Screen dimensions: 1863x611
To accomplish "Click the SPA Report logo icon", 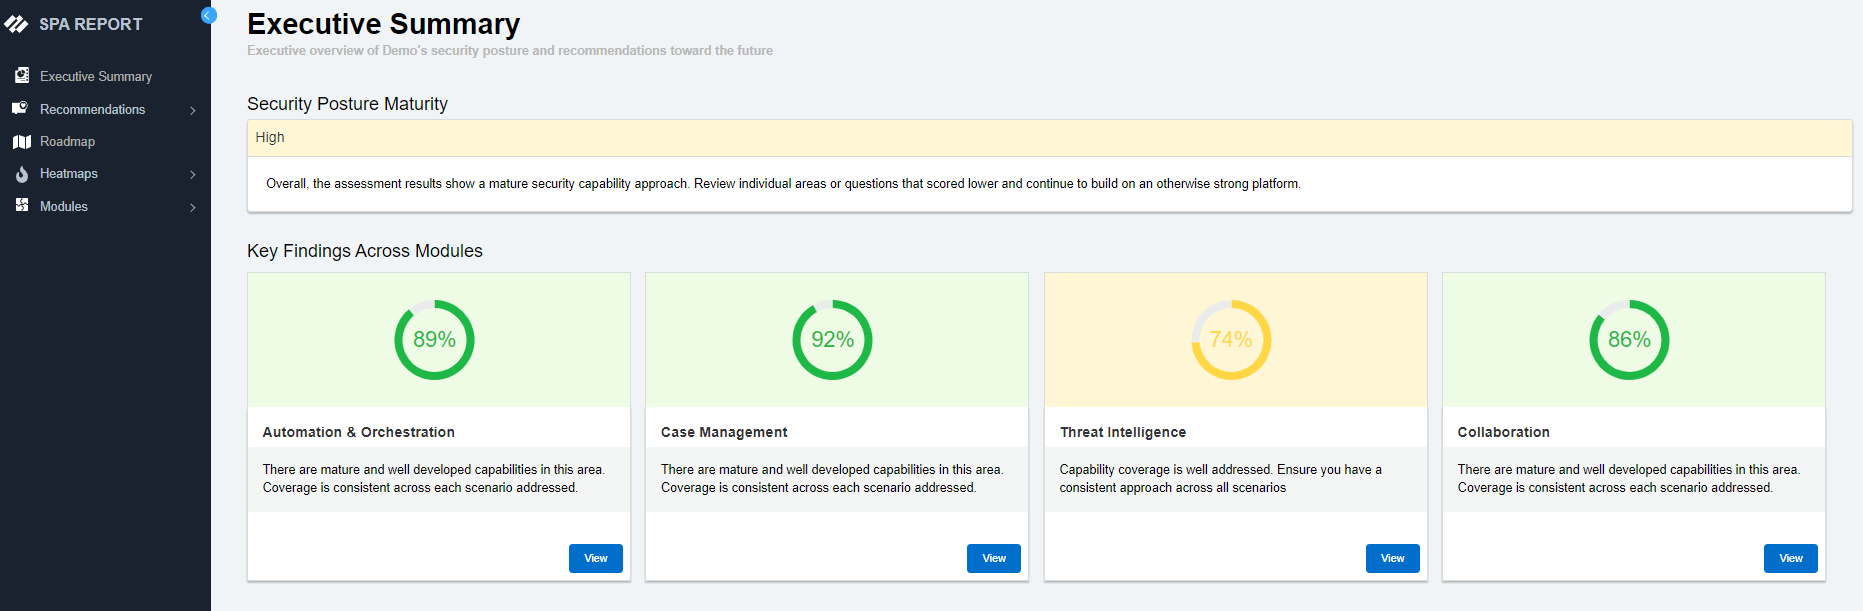I will pyautogui.click(x=16, y=24).
